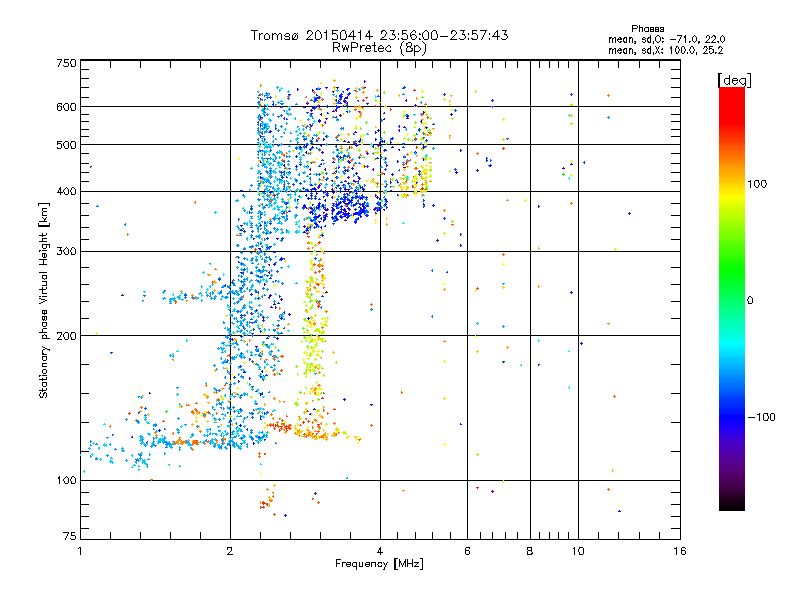800x600 pixels.
Task: Click the x-axis tick label '1'
Action: point(80,551)
